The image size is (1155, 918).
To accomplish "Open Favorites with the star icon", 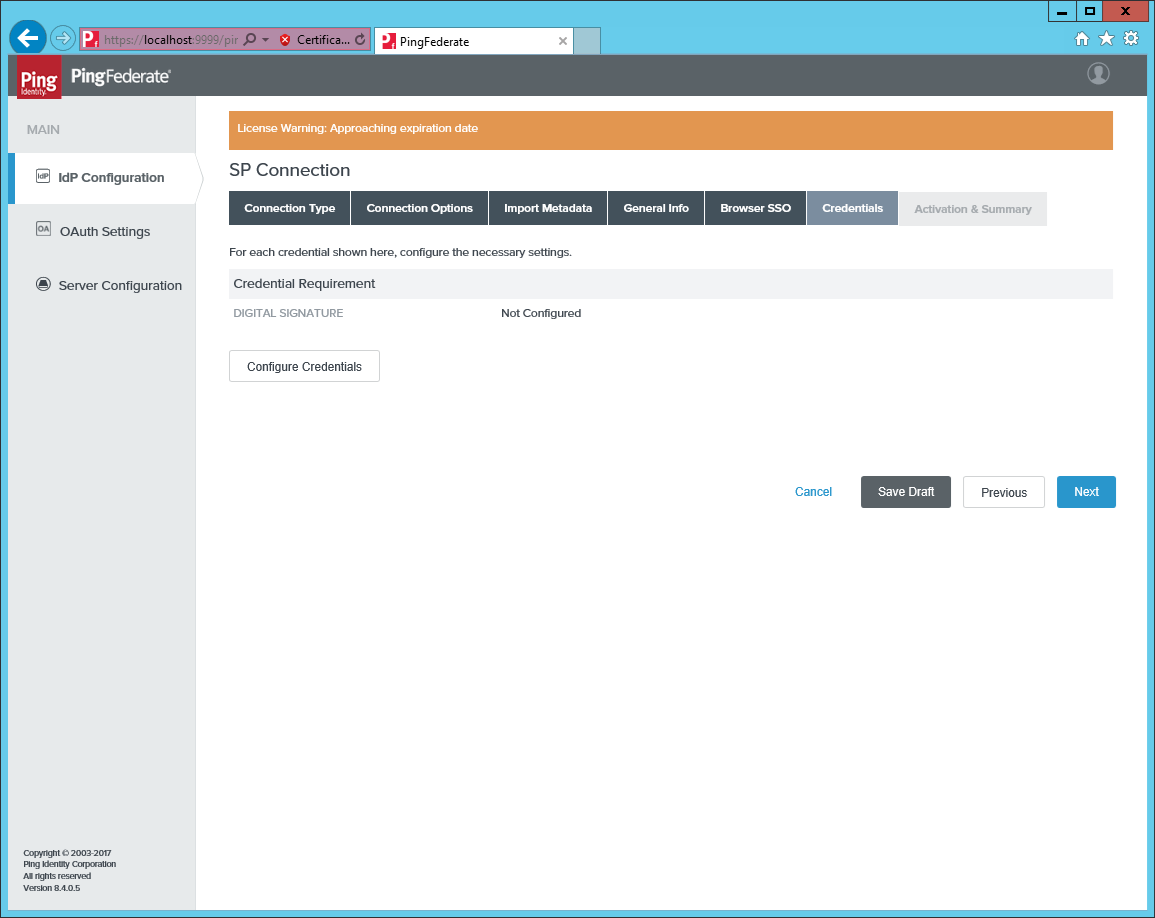I will pos(1106,38).
